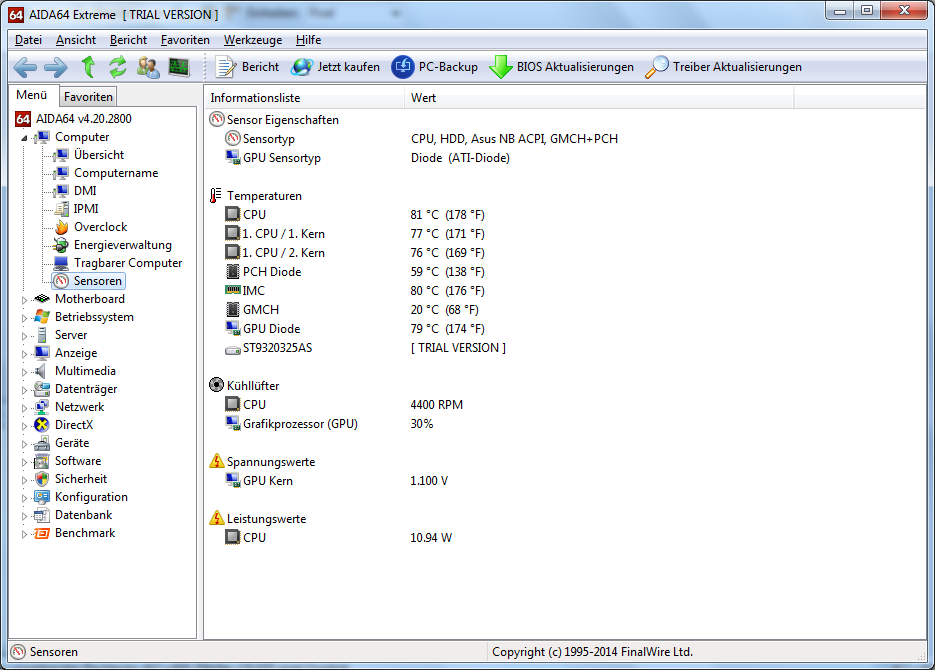The width and height of the screenshot is (935, 670).
Task: Expand the Server node
Action: (x=24, y=336)
